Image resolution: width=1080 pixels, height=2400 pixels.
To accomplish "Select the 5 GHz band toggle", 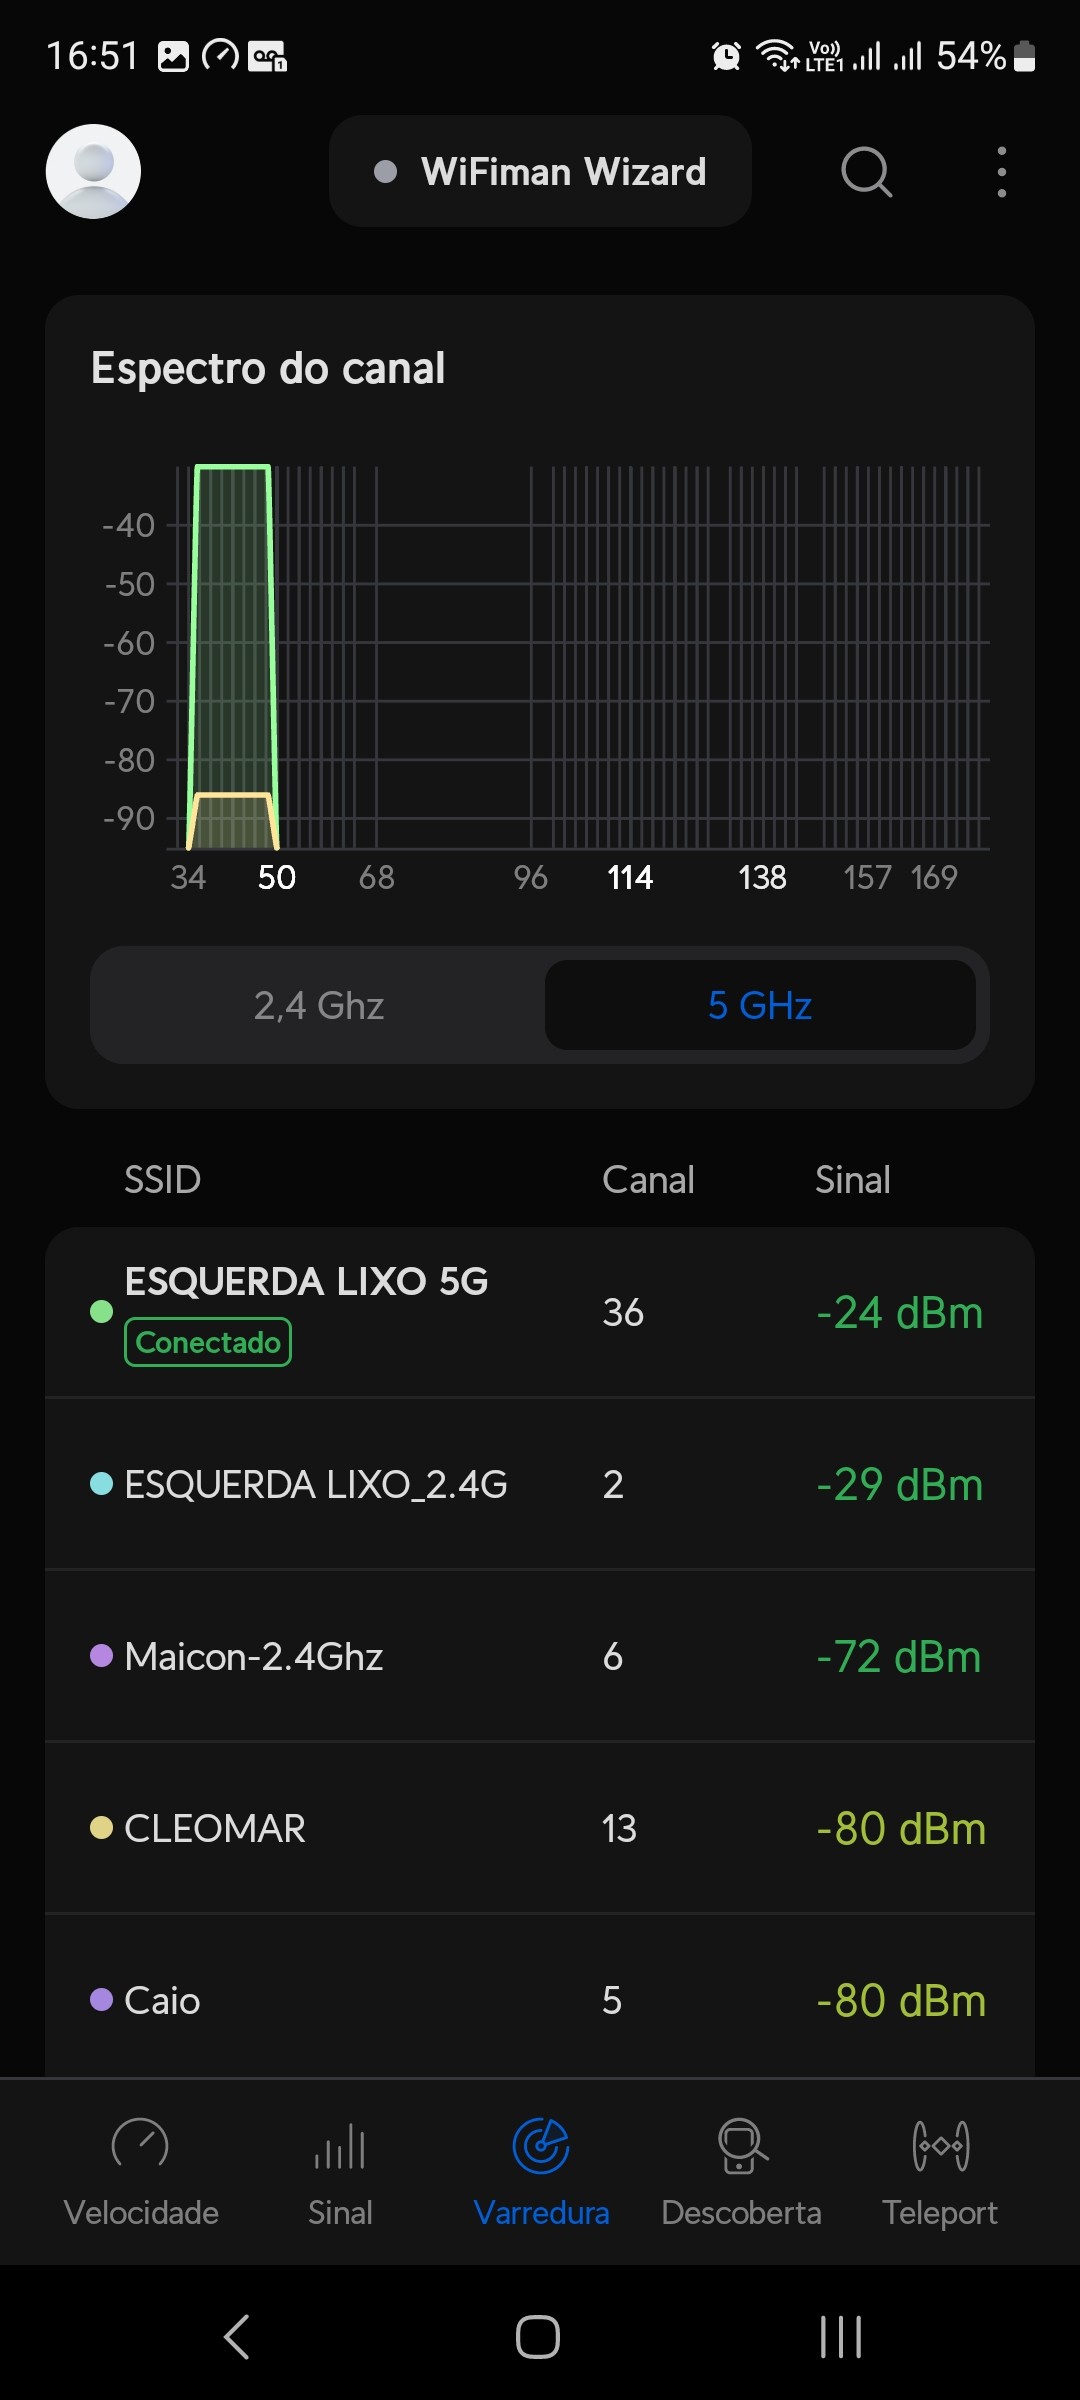I will click(x=760, y=1005).
